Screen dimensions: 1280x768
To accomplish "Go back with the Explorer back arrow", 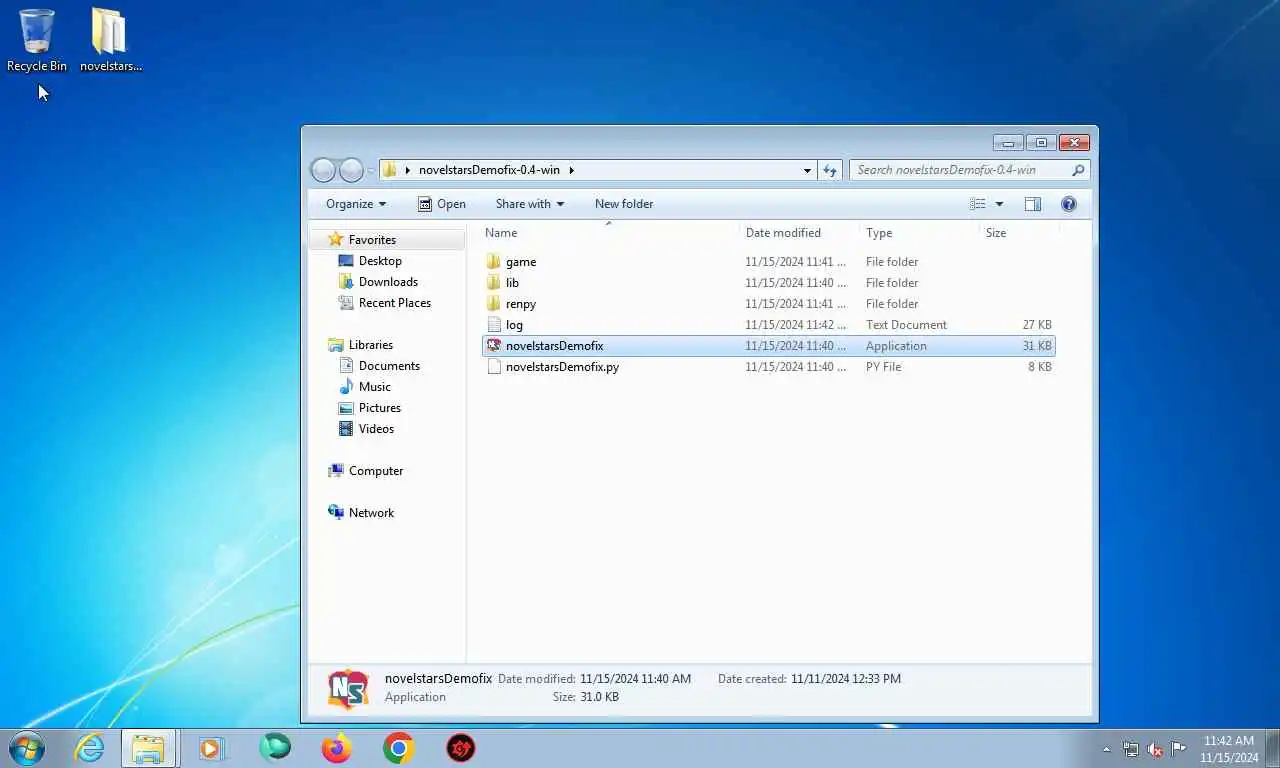I will point(323,170).
